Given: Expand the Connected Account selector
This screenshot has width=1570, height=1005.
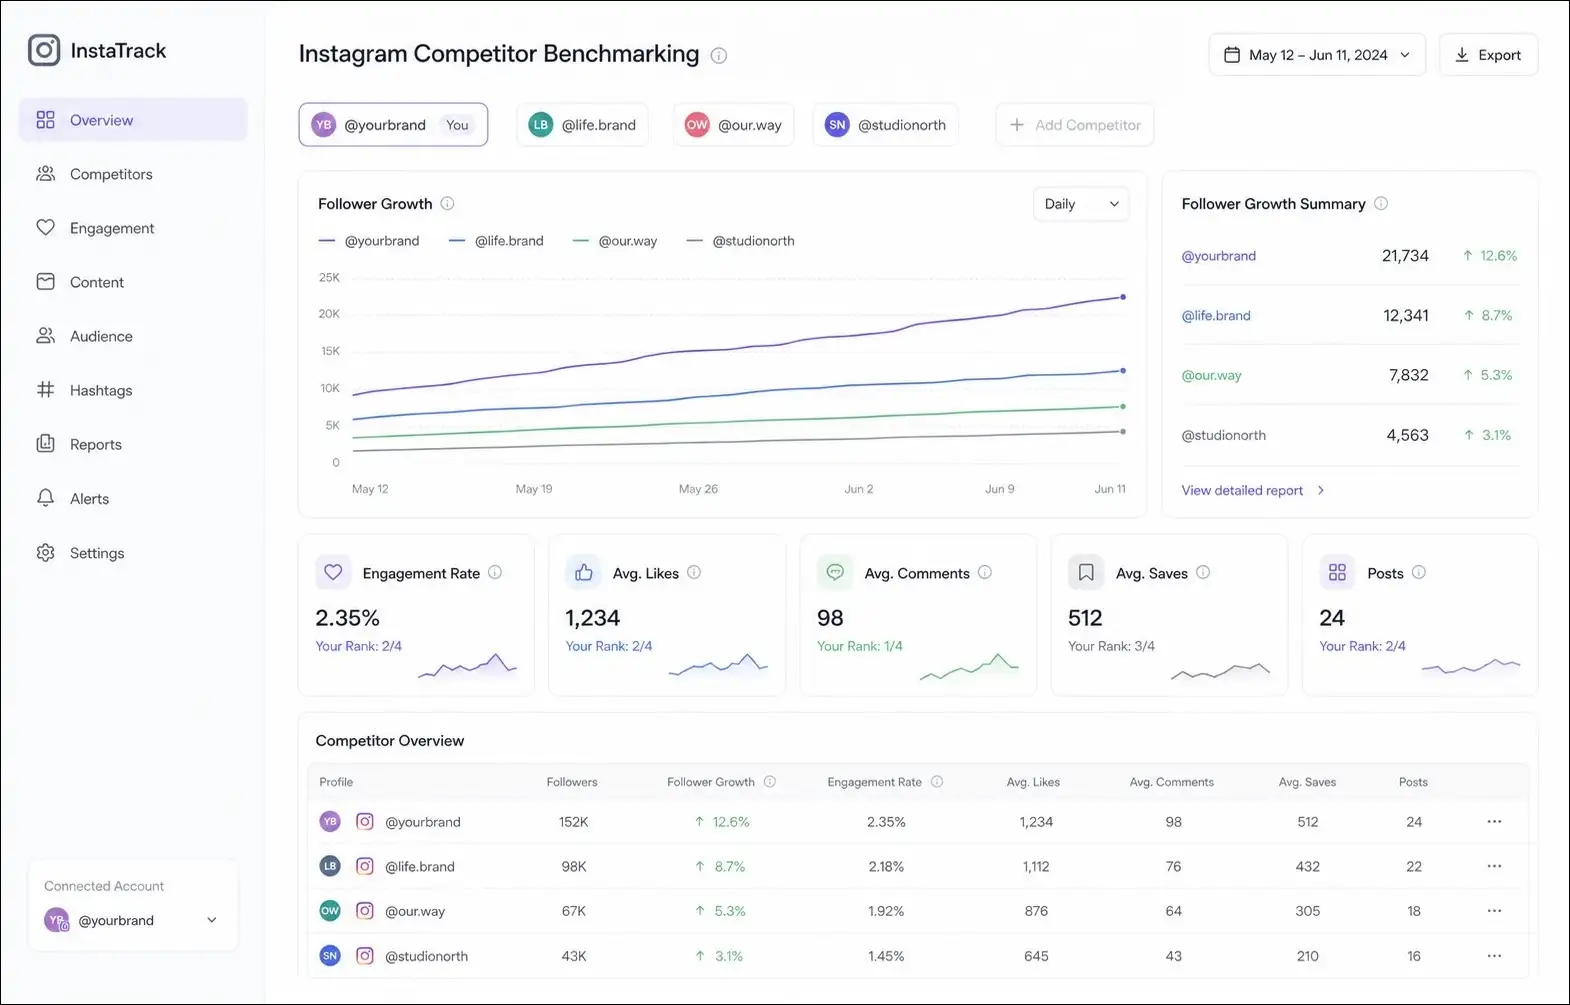Looking at the screenshot, I should (132, 920).
